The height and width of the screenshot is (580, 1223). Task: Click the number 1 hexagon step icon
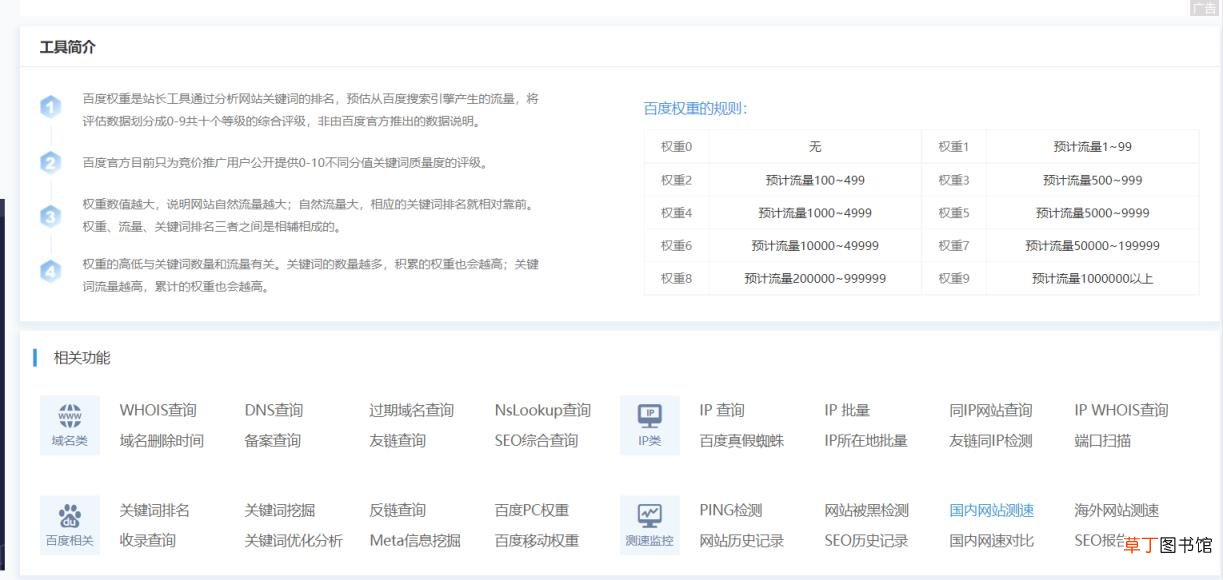[x=50, y=106]
